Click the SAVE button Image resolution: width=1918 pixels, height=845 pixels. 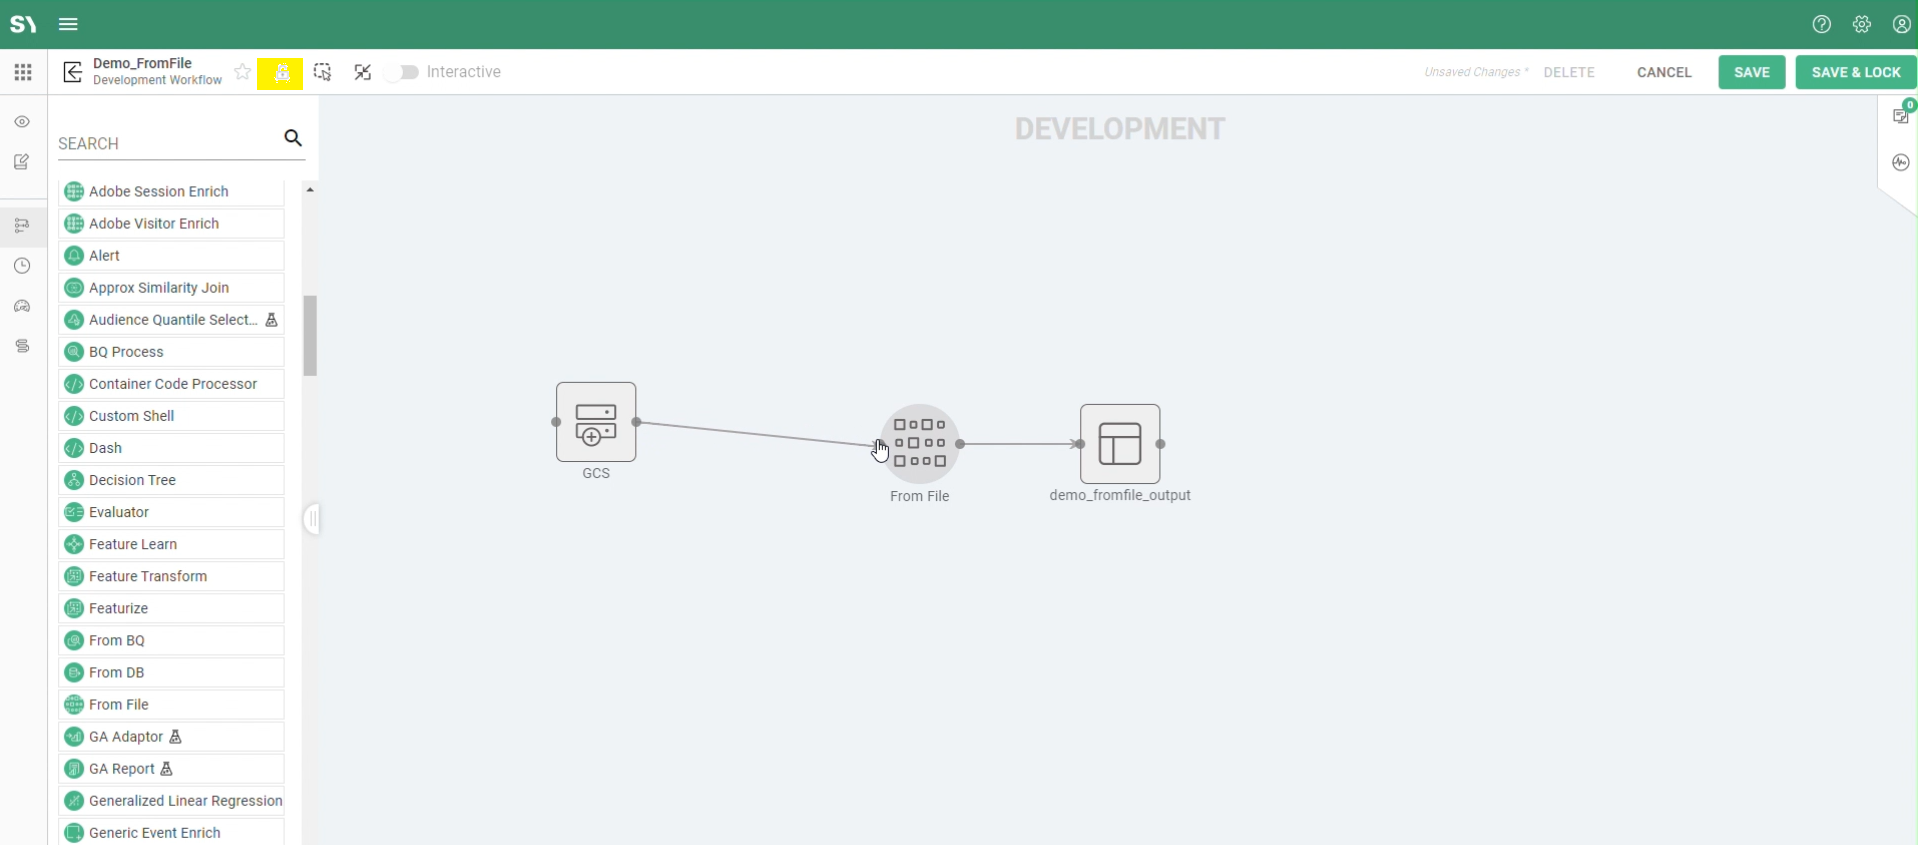pyautogui.click(x=1751, y=72)
